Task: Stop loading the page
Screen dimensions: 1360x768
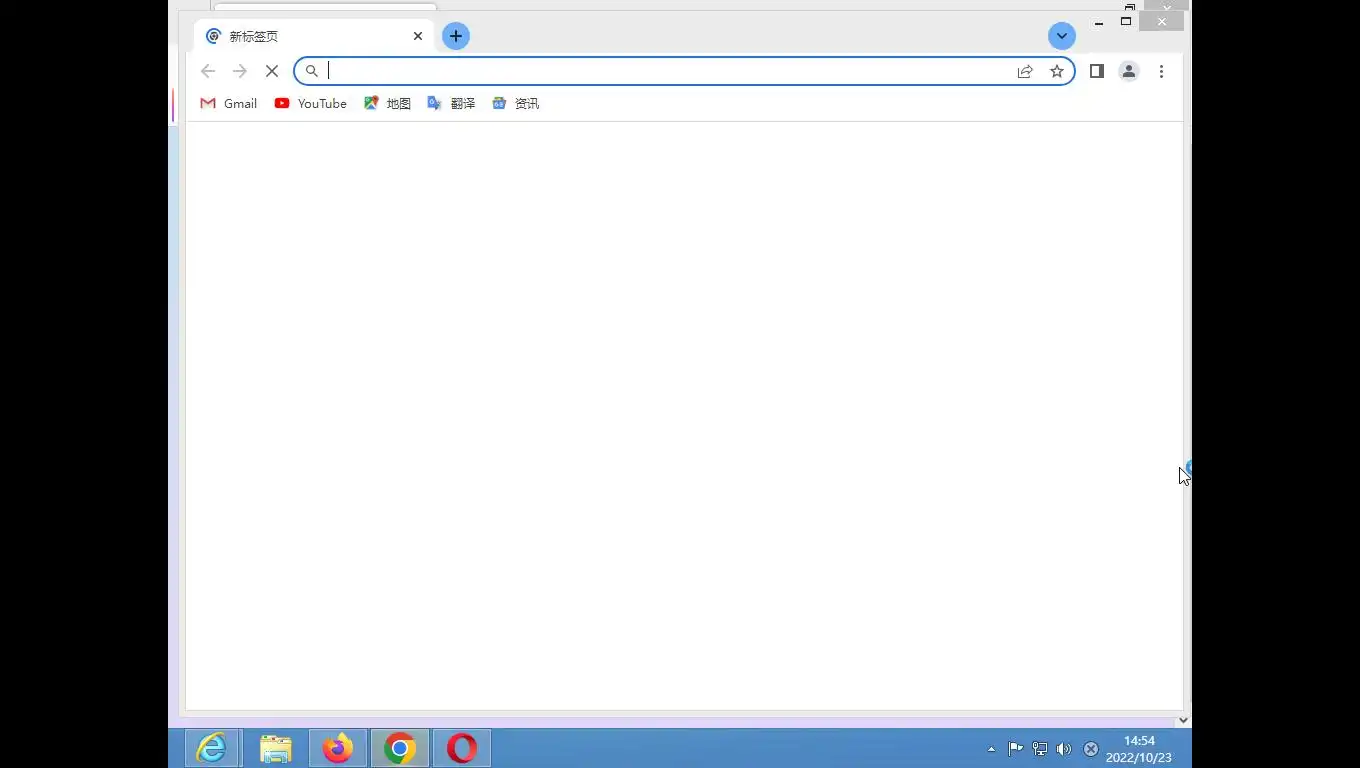Action: 272,71
